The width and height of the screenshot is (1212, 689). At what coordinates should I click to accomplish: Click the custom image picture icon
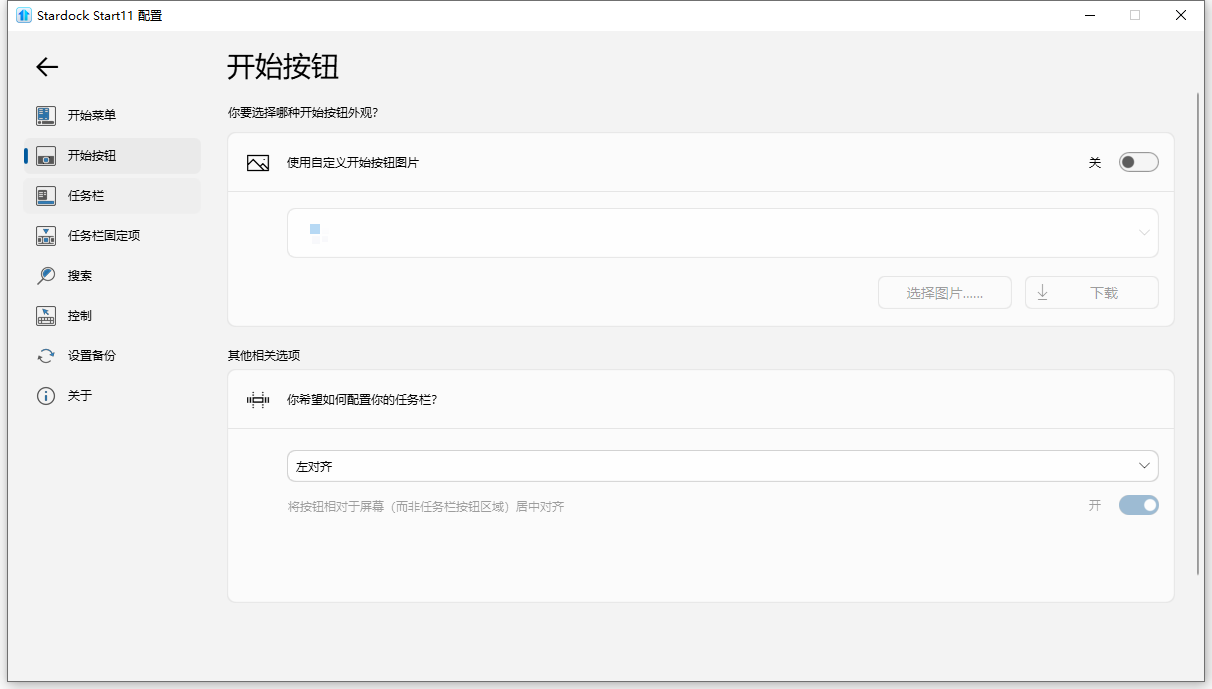tap(257, 161)
